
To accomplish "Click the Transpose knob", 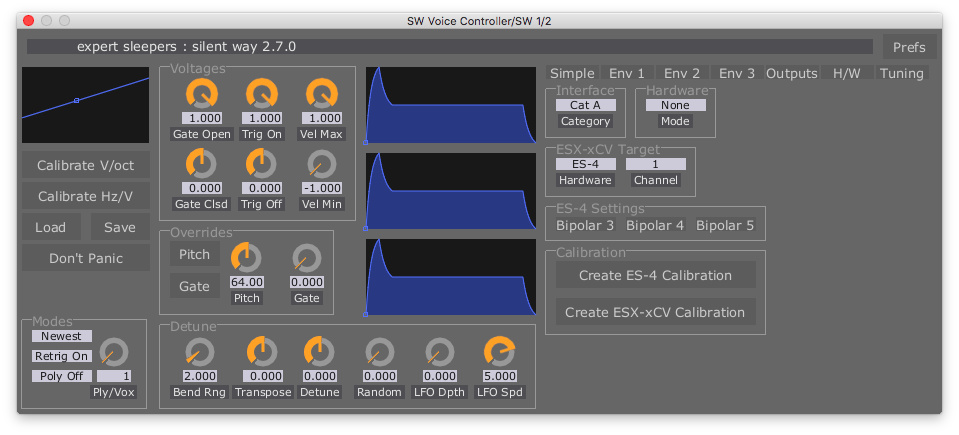I will pyautogui.click(x=261, y=351).
